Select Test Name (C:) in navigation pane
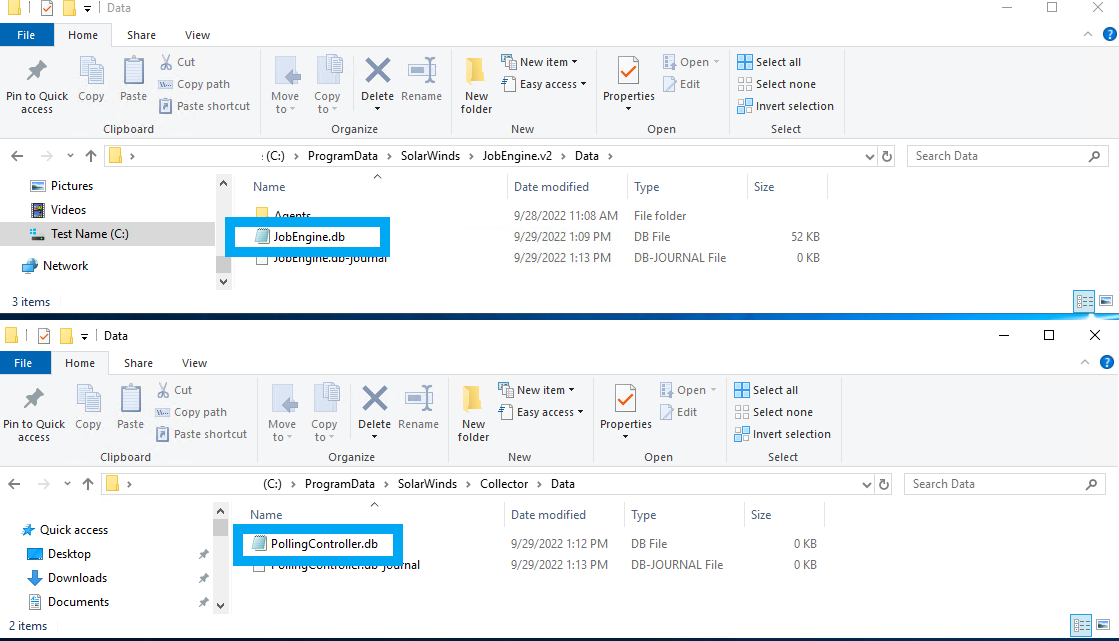This screenshot has height=641, width=1119. point(107,234)
